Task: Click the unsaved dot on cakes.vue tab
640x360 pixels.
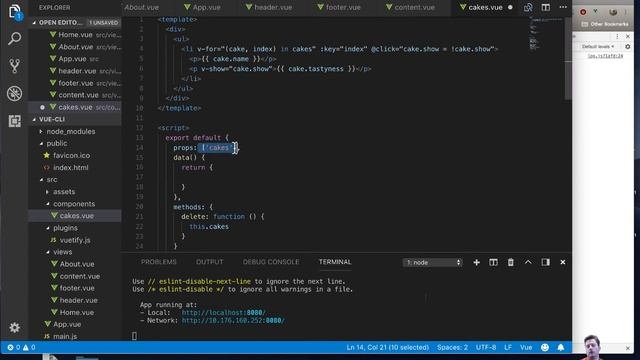Action: coord(510,7)
